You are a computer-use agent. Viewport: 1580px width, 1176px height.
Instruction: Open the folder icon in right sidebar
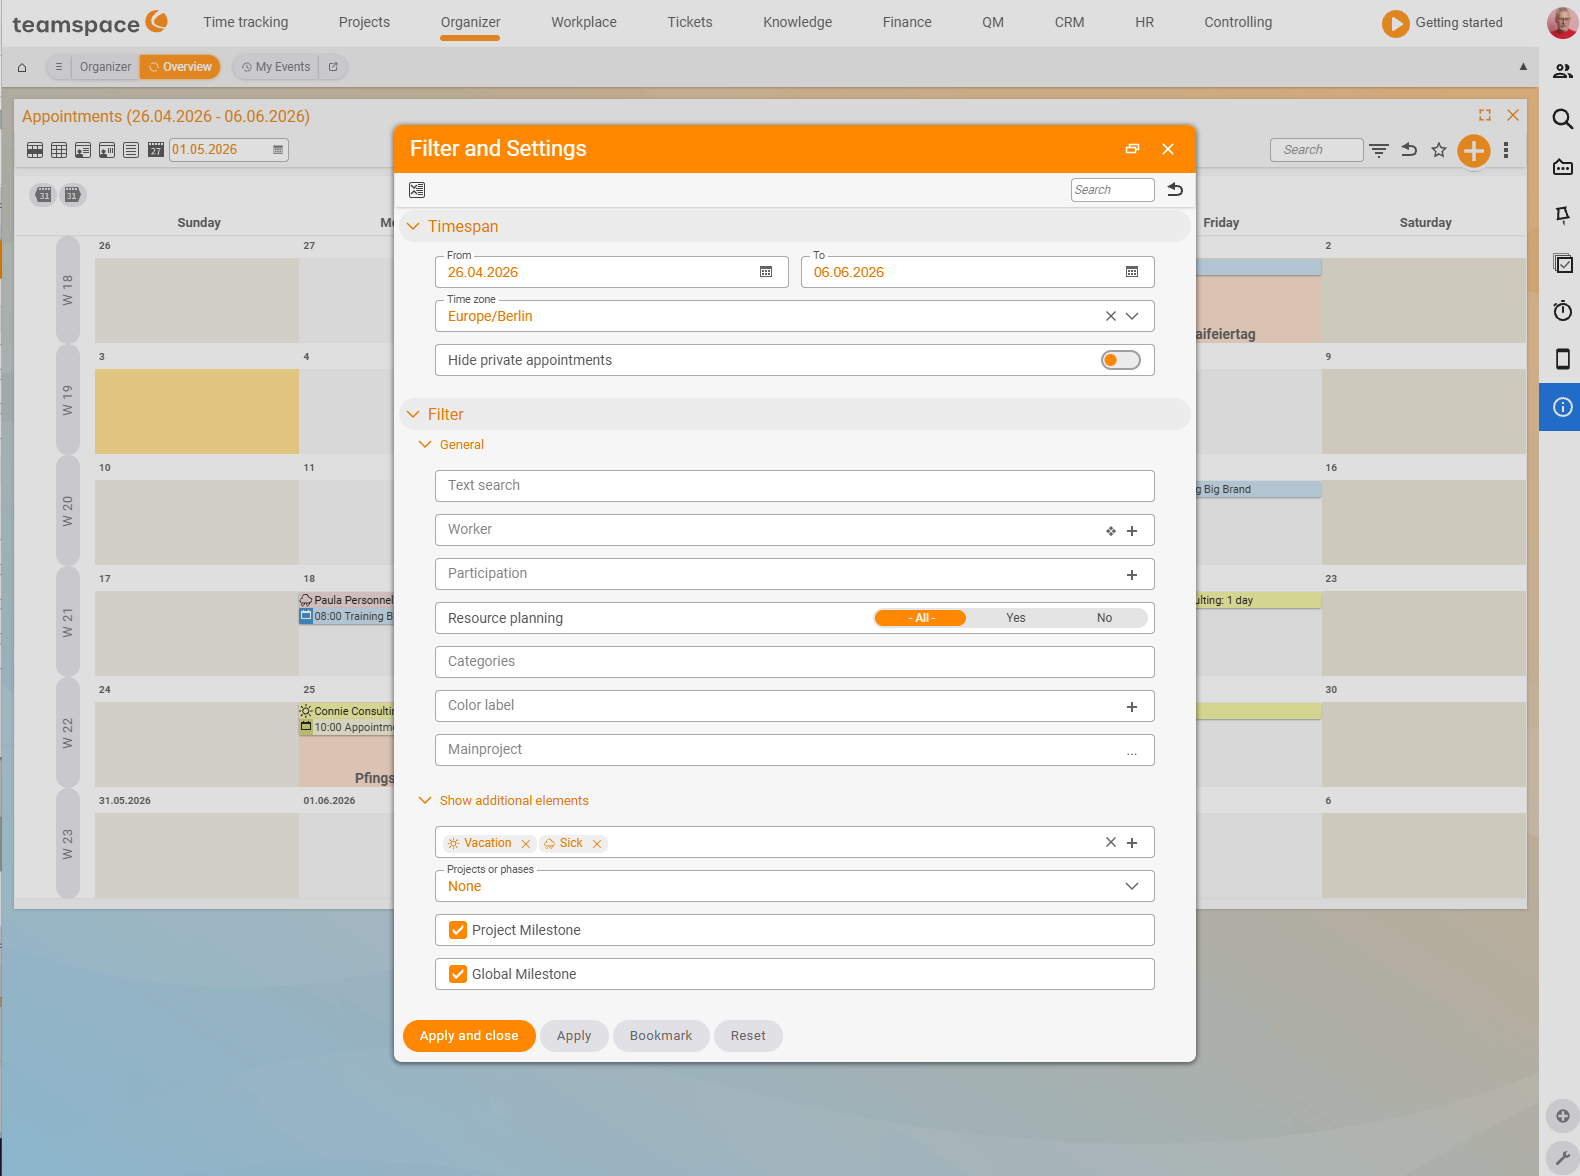coord(1562,167)
